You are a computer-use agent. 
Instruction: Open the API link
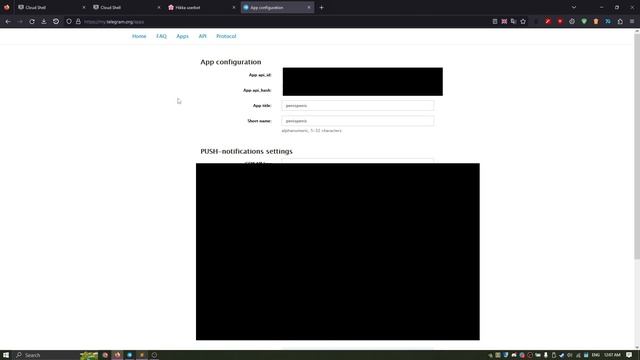202,36
